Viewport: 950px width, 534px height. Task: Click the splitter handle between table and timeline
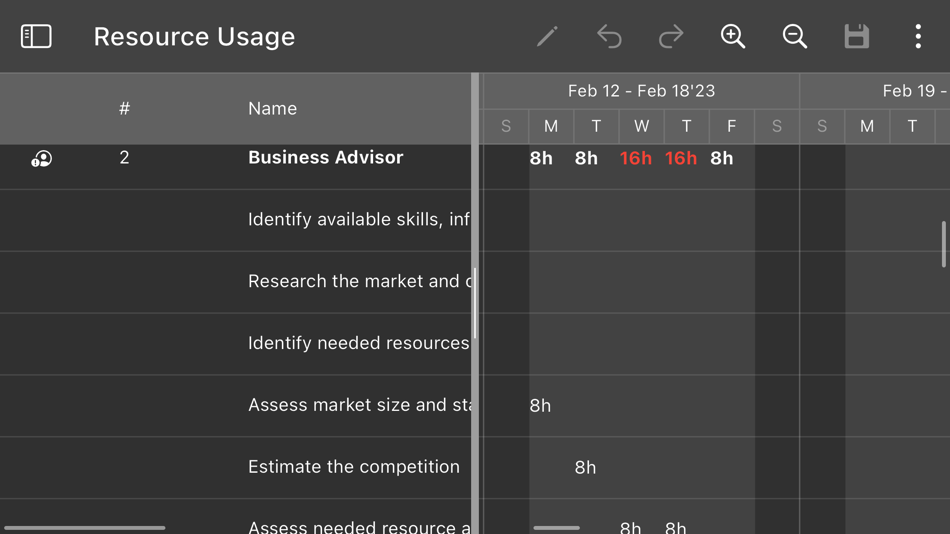[475, 303]
